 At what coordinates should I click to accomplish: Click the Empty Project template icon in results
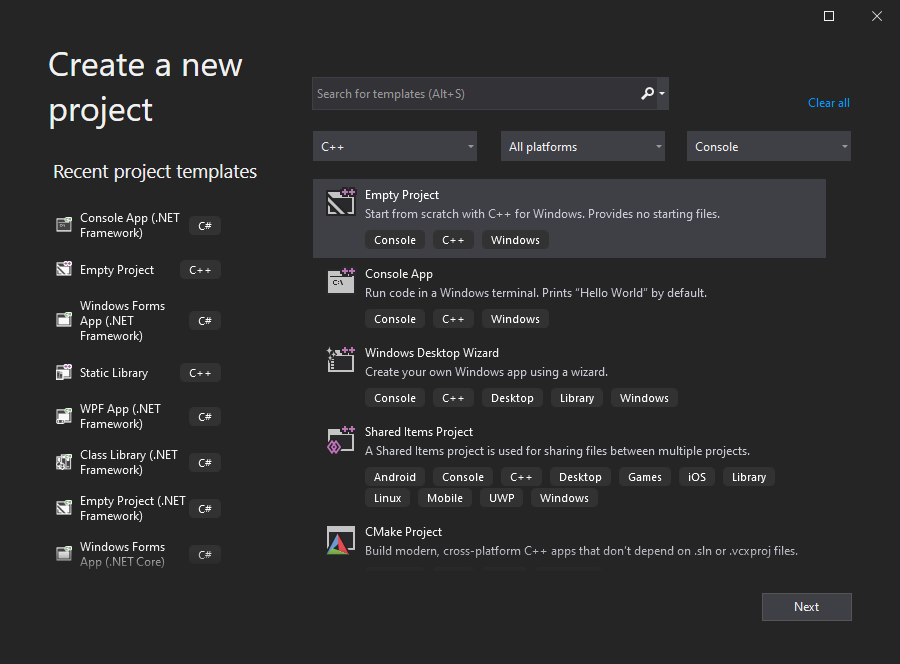[x=341, y=202]
